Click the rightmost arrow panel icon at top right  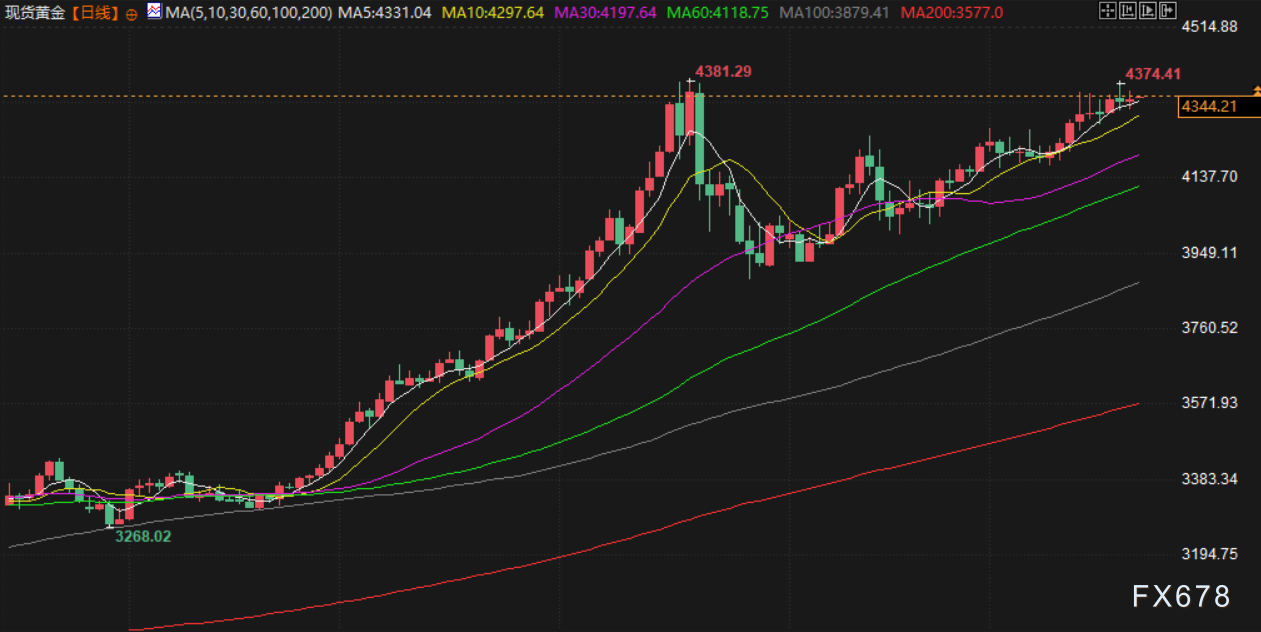coord(1167,12)
